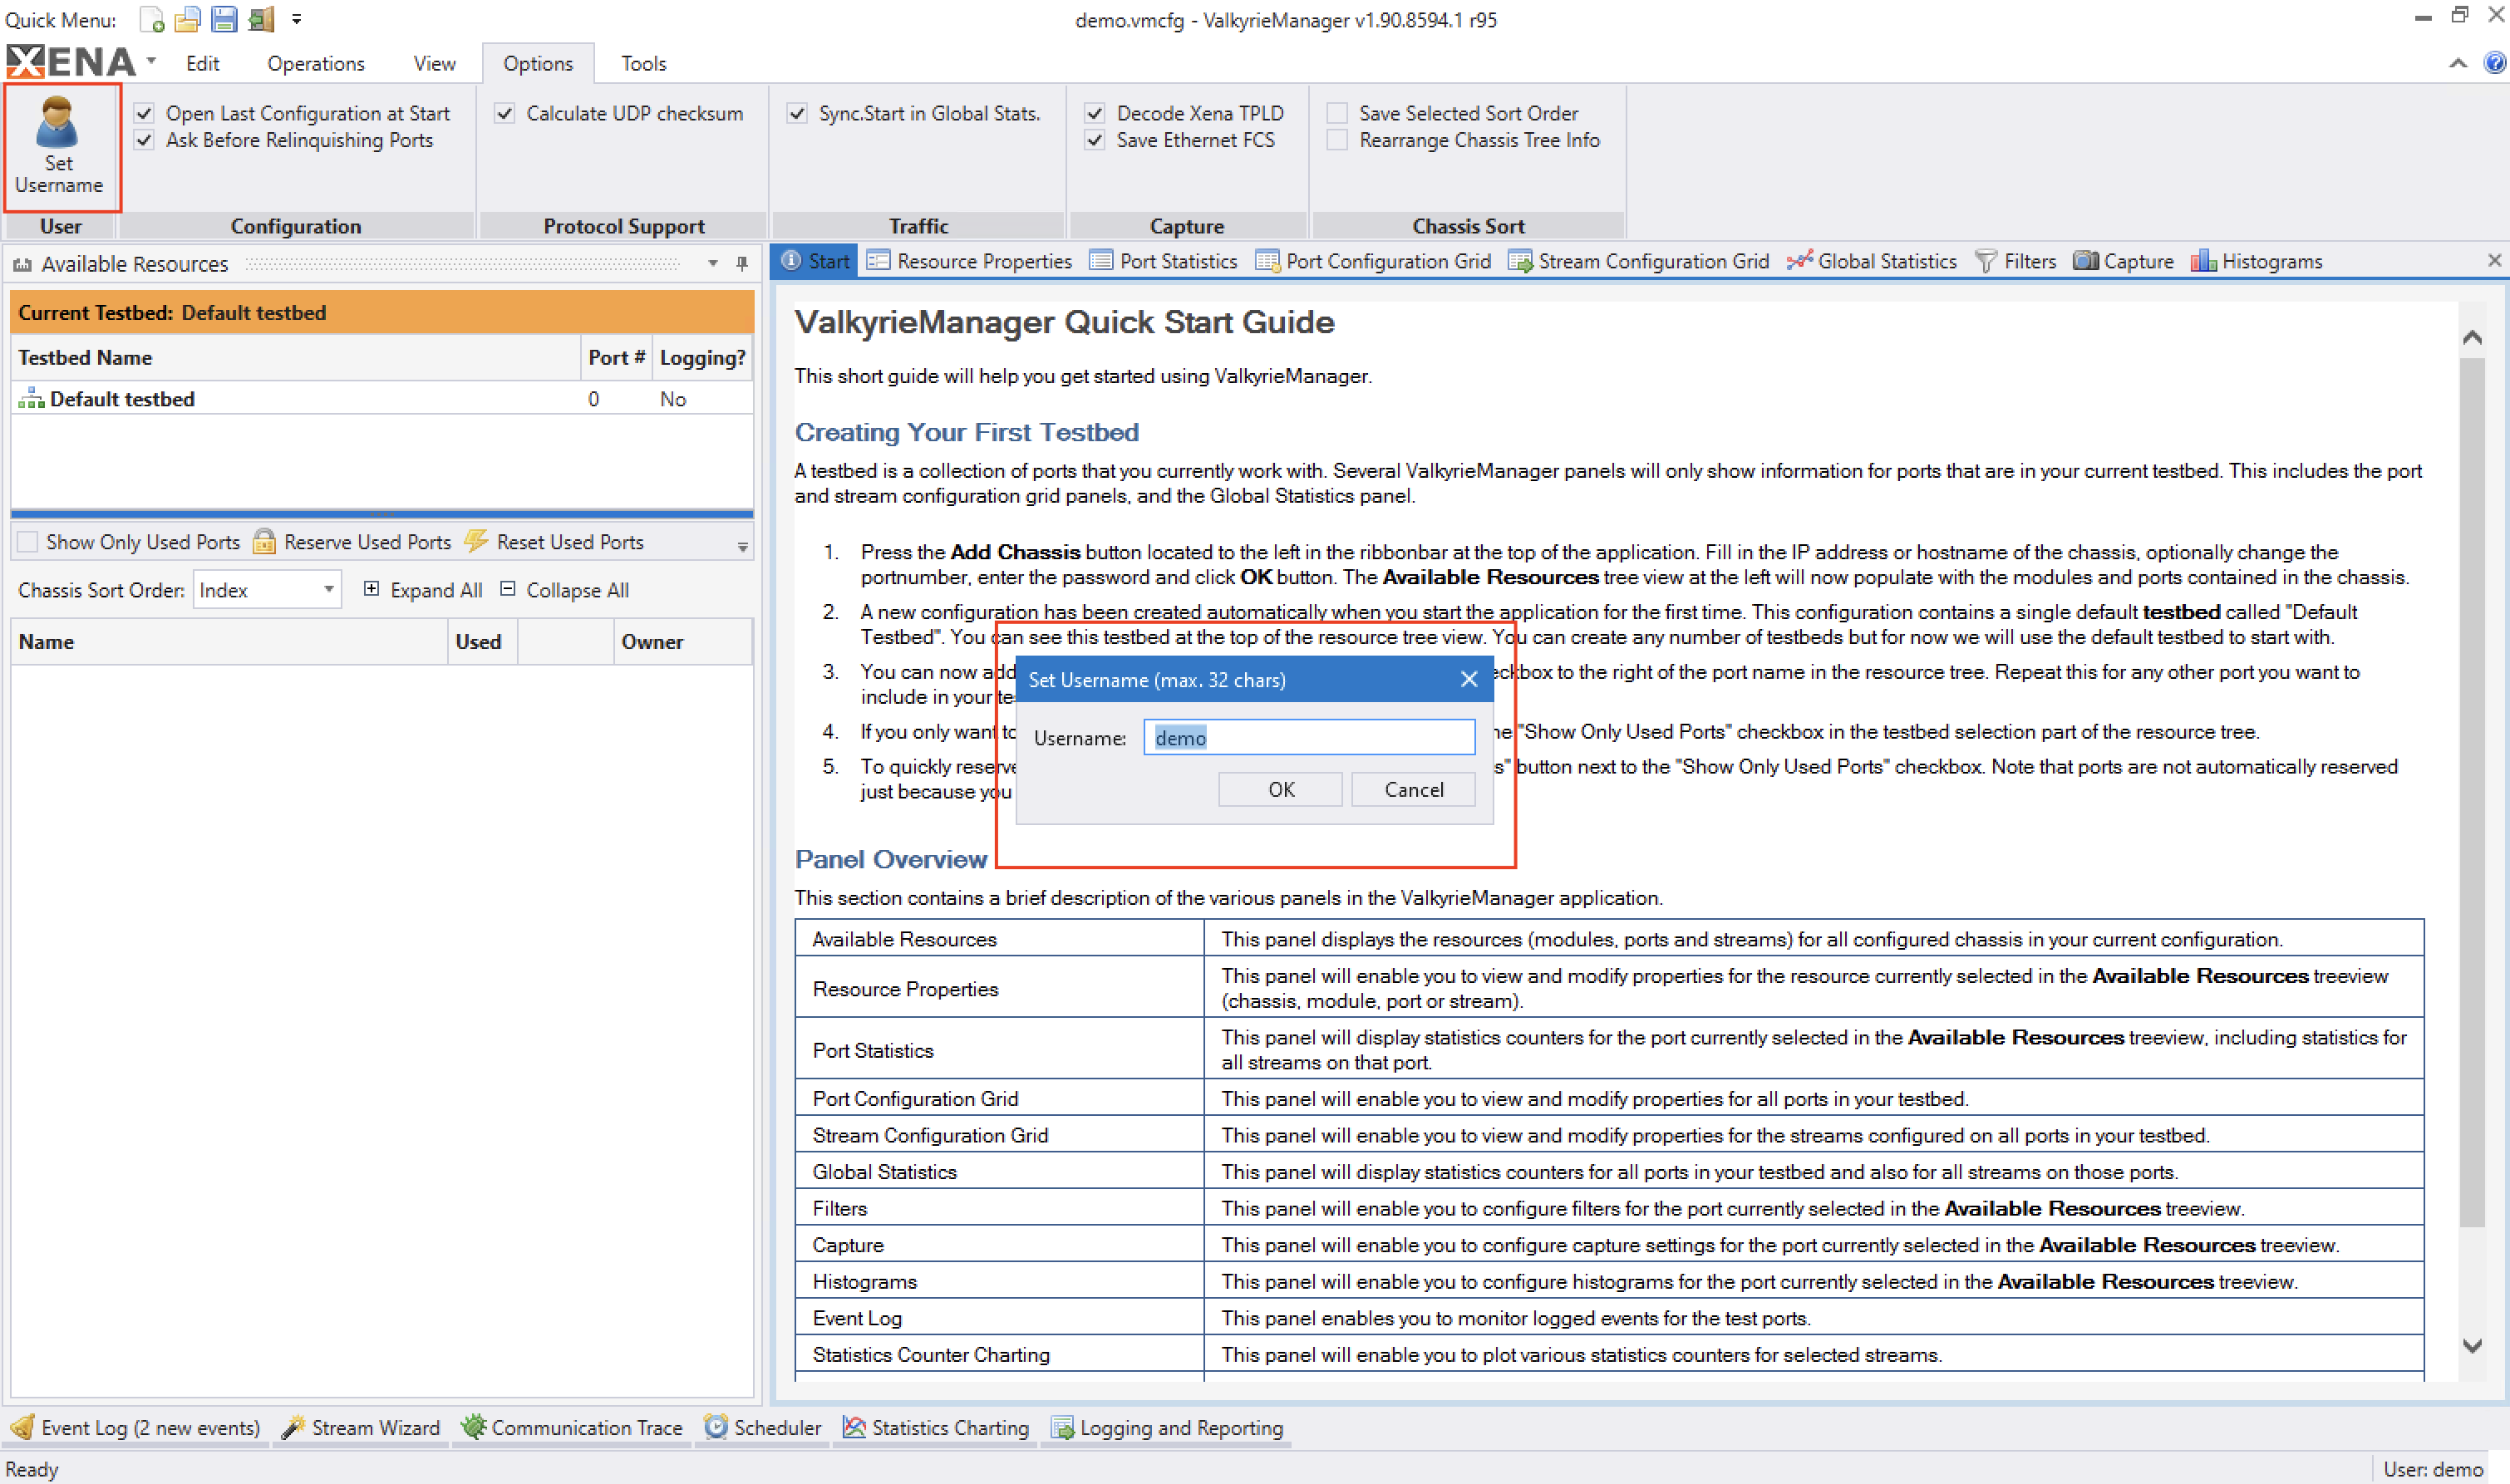
Task: Click the Logging? column header
Action: coord(703,357)
